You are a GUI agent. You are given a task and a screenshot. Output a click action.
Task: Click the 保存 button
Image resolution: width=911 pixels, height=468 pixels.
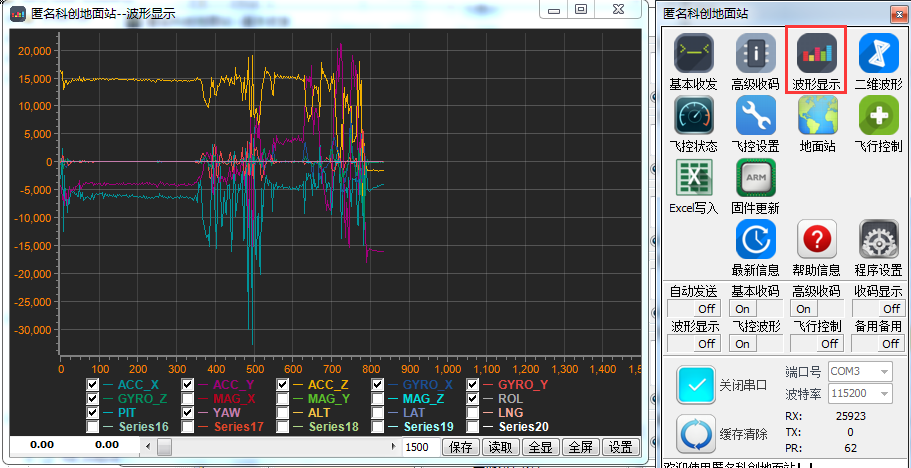pyautogui.click(x=461, y=447)
